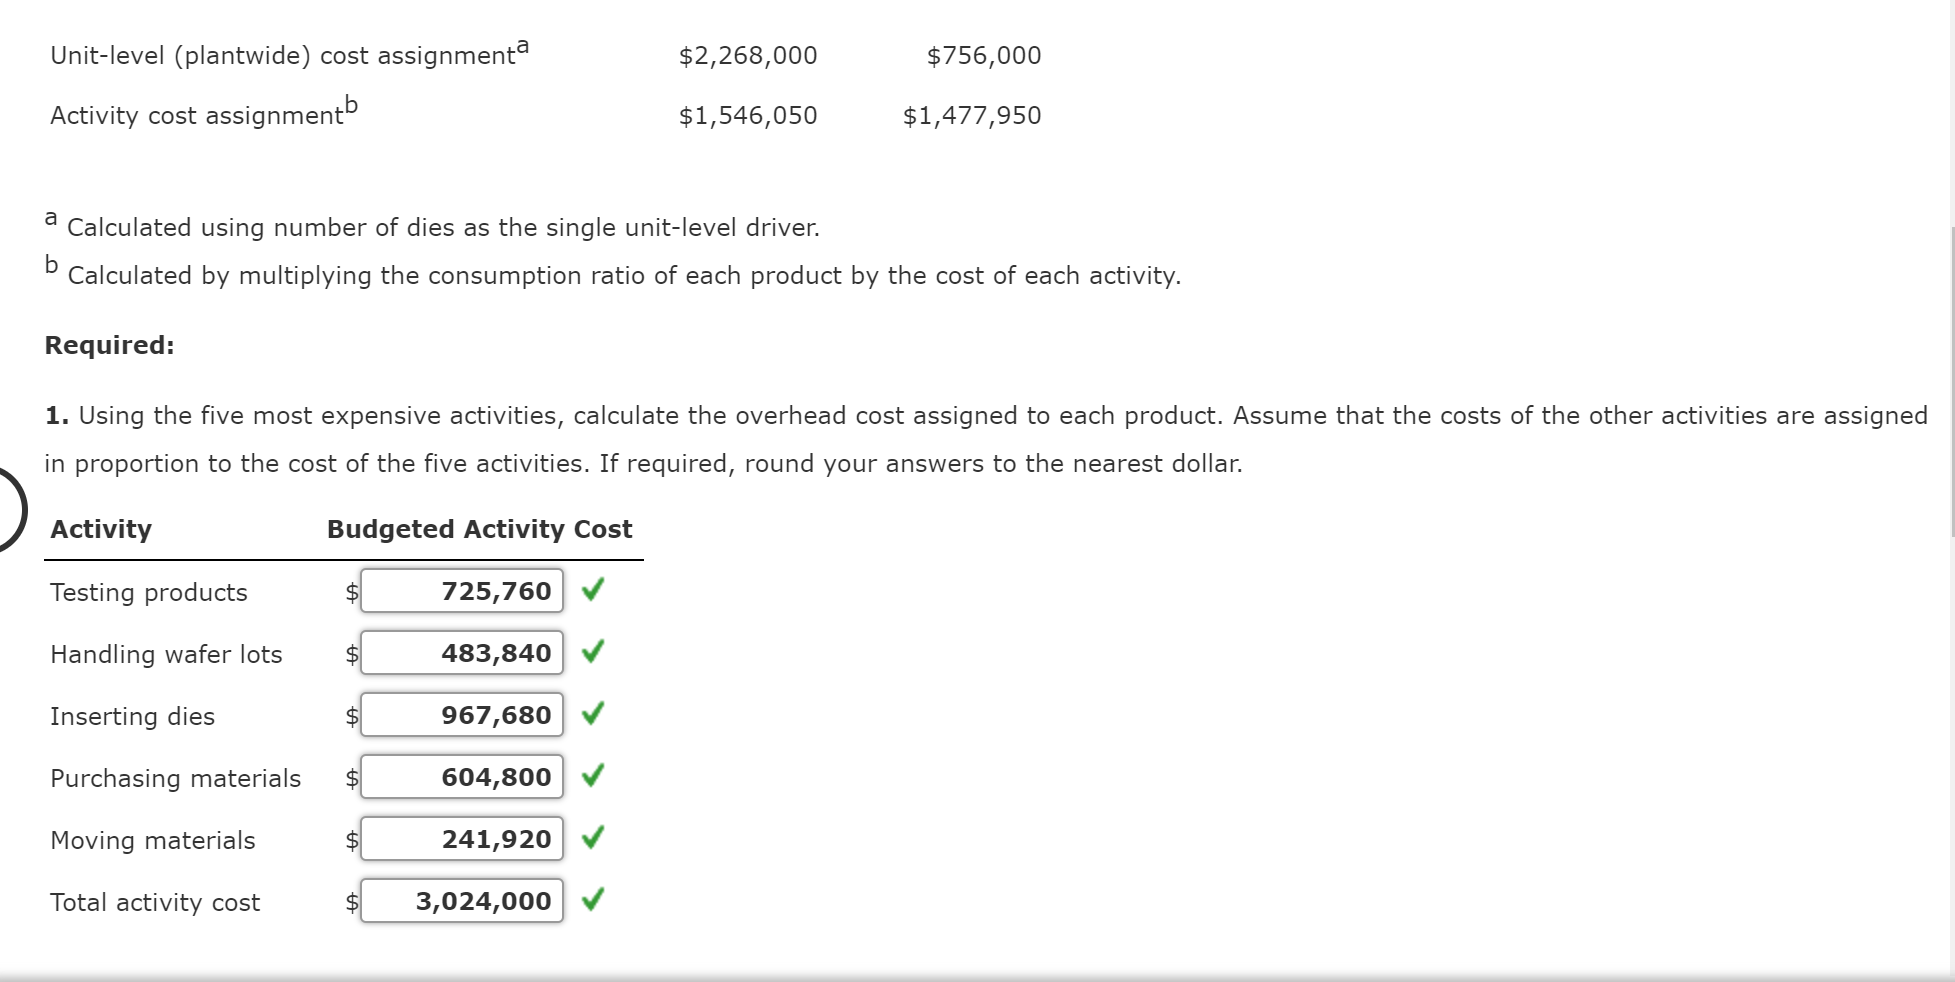Click the green checkmark beside Purchasing materials

click(x=592, y=777)
